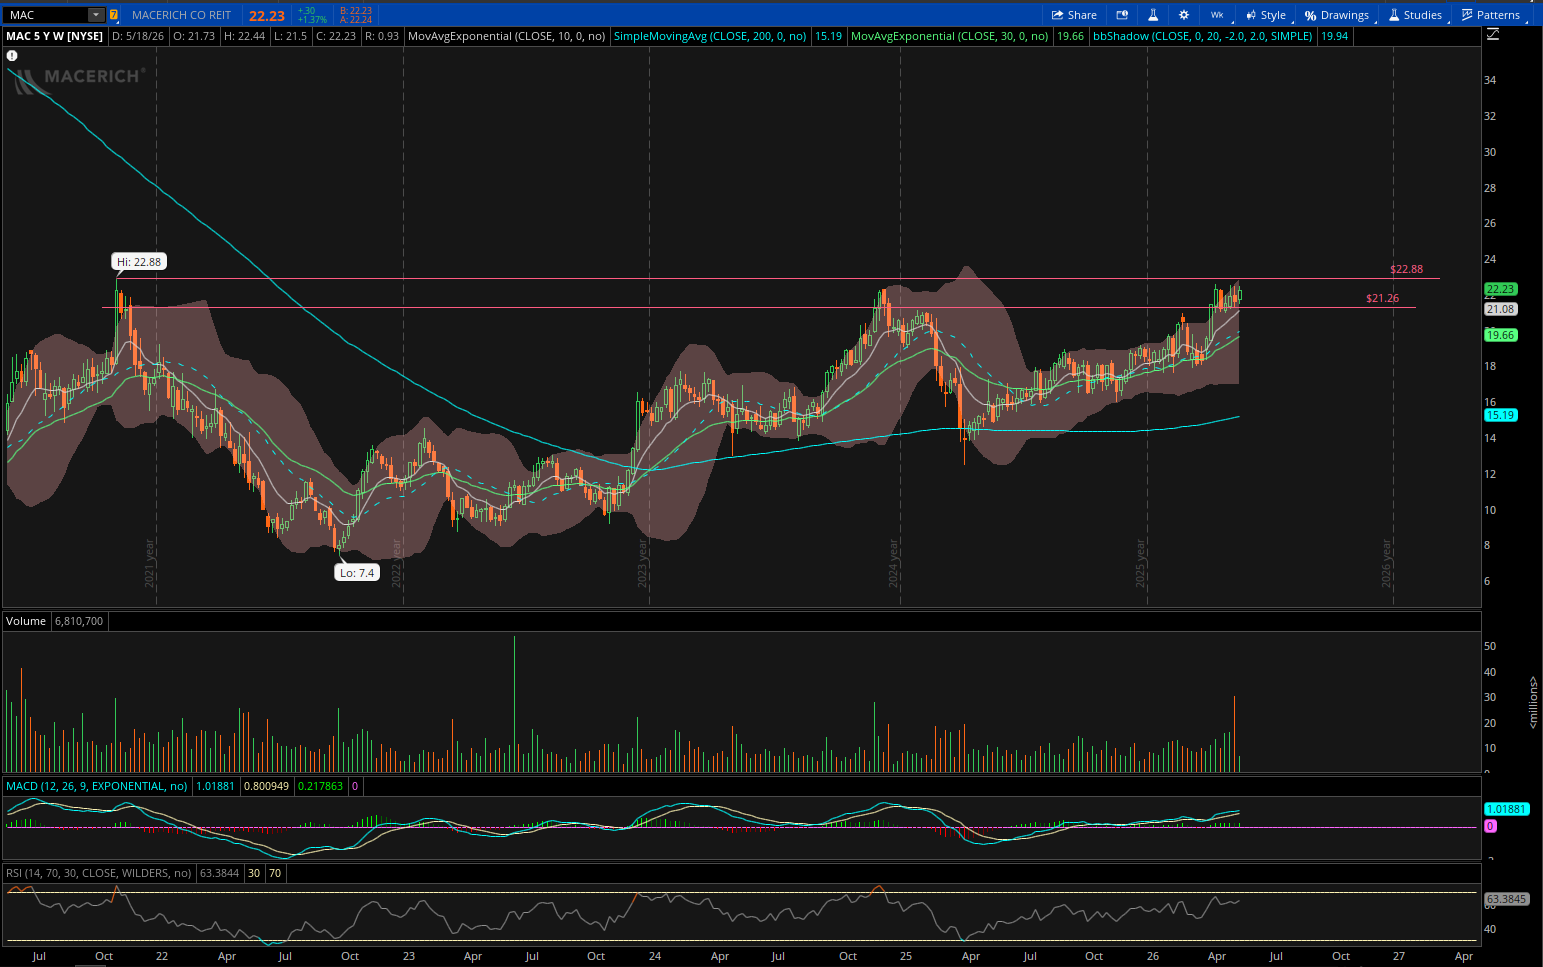Image resolution: width=1543 pixels, height=967 pixels.
Task: Click the bbShadow study label
Action: [x=1203, y=36]
